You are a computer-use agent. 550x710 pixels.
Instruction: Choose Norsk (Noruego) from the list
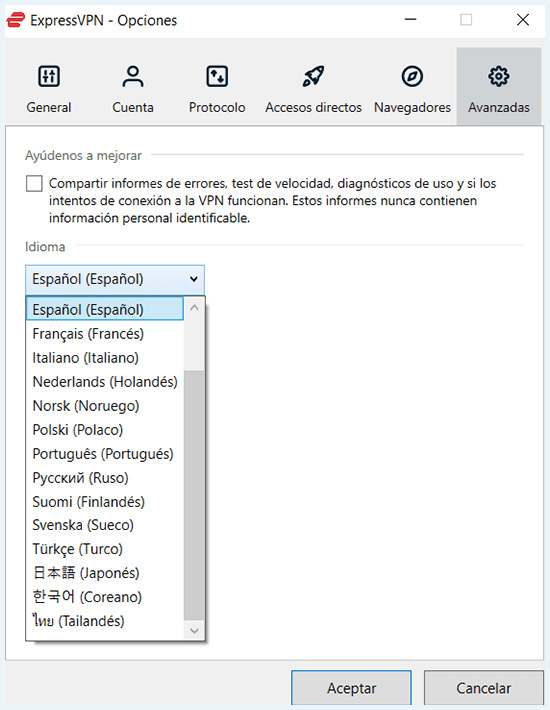pos(105,406)
